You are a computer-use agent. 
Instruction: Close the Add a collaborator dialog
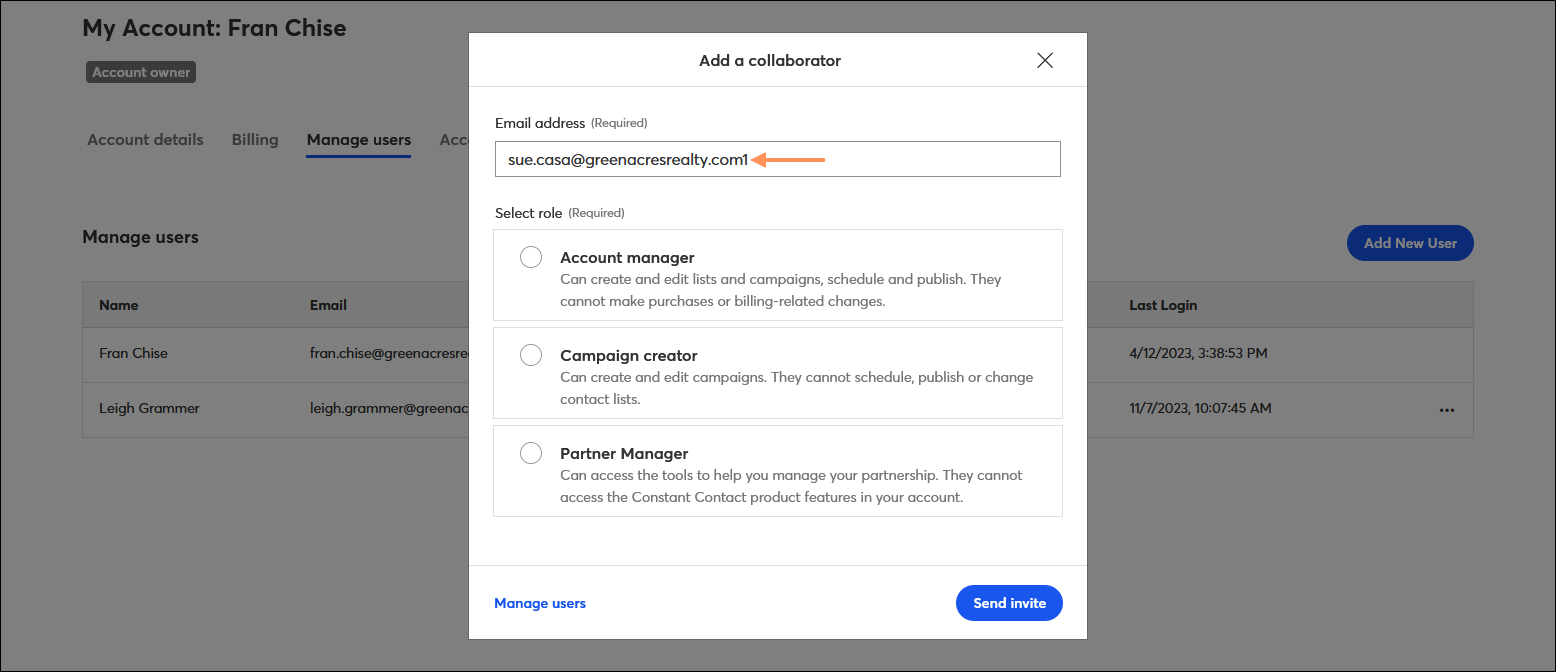1045,60
